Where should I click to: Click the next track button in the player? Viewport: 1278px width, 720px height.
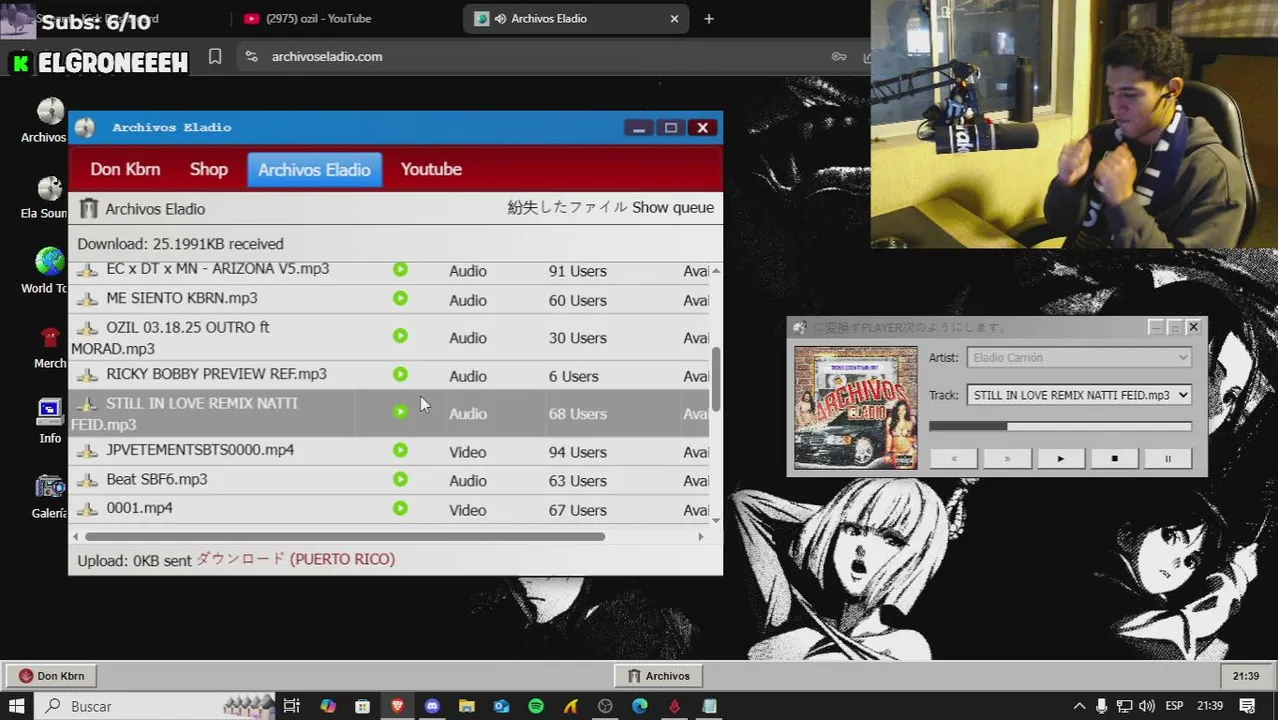tap(1007, 459)
